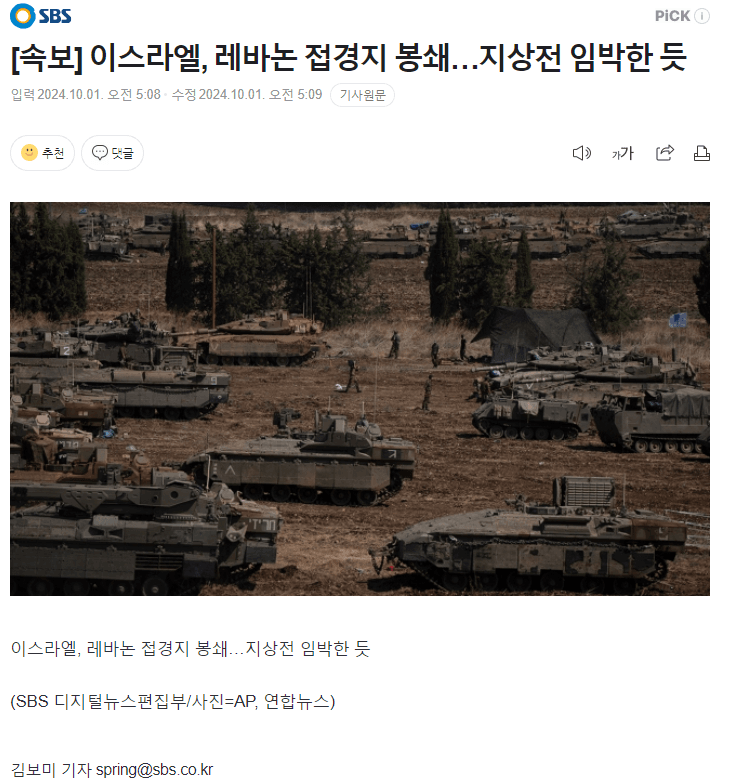Screen dimensions: 753x778
Task: Print the article using printer icon
Action: click(x=701, y=153)
